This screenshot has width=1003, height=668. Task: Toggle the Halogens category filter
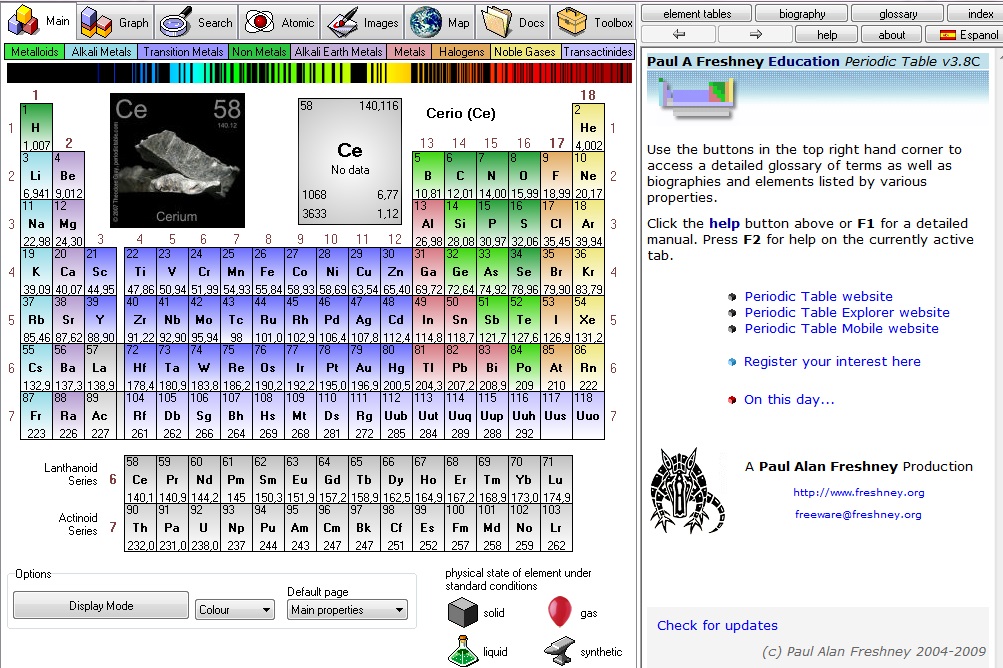coord(461,52)
